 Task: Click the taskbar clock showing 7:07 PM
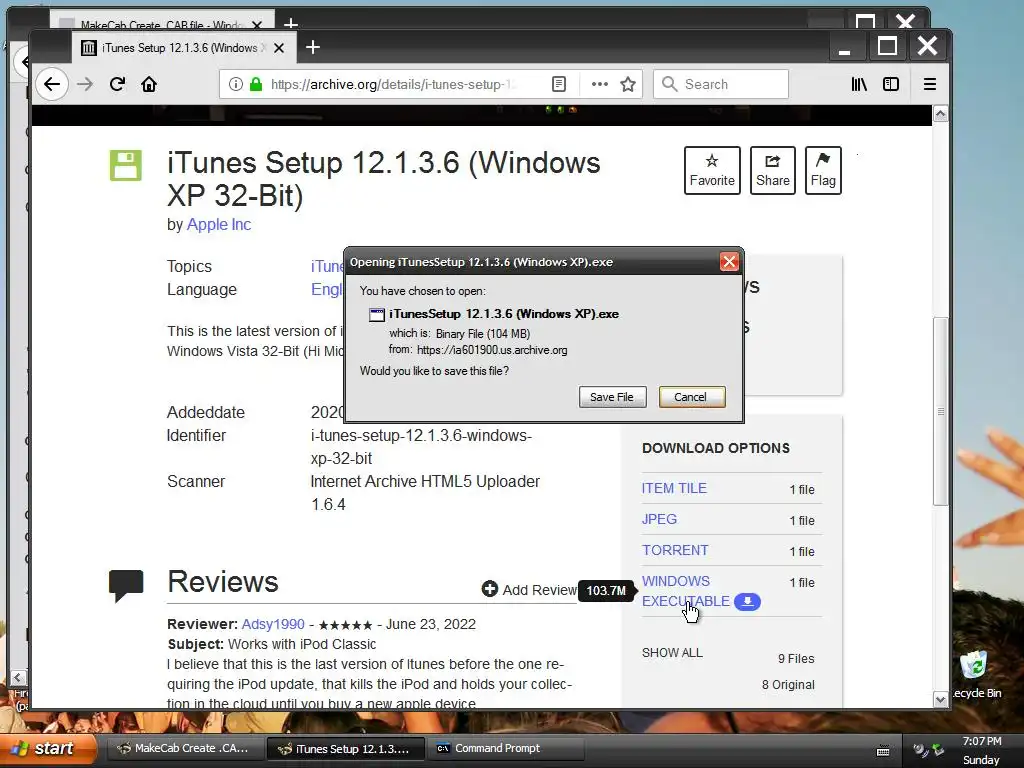(982, 741)
